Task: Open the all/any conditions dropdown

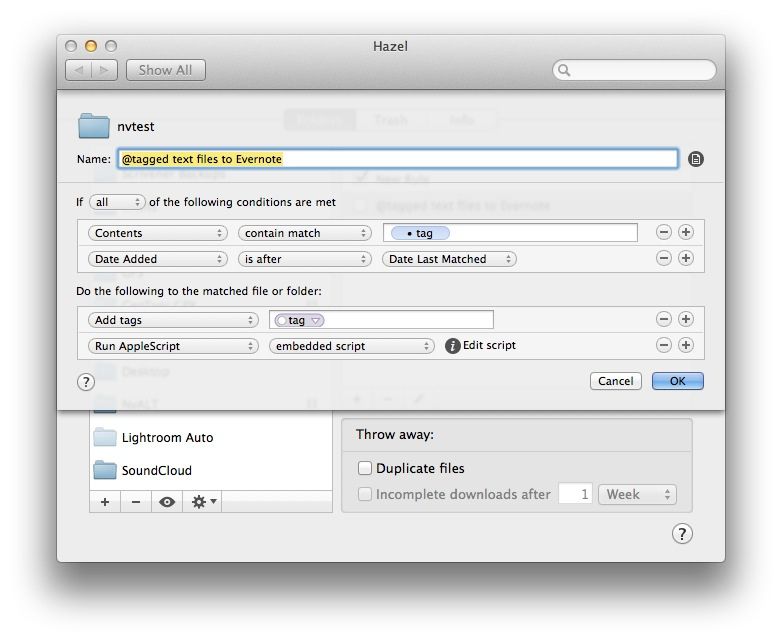Action: [x=117, y=202]
